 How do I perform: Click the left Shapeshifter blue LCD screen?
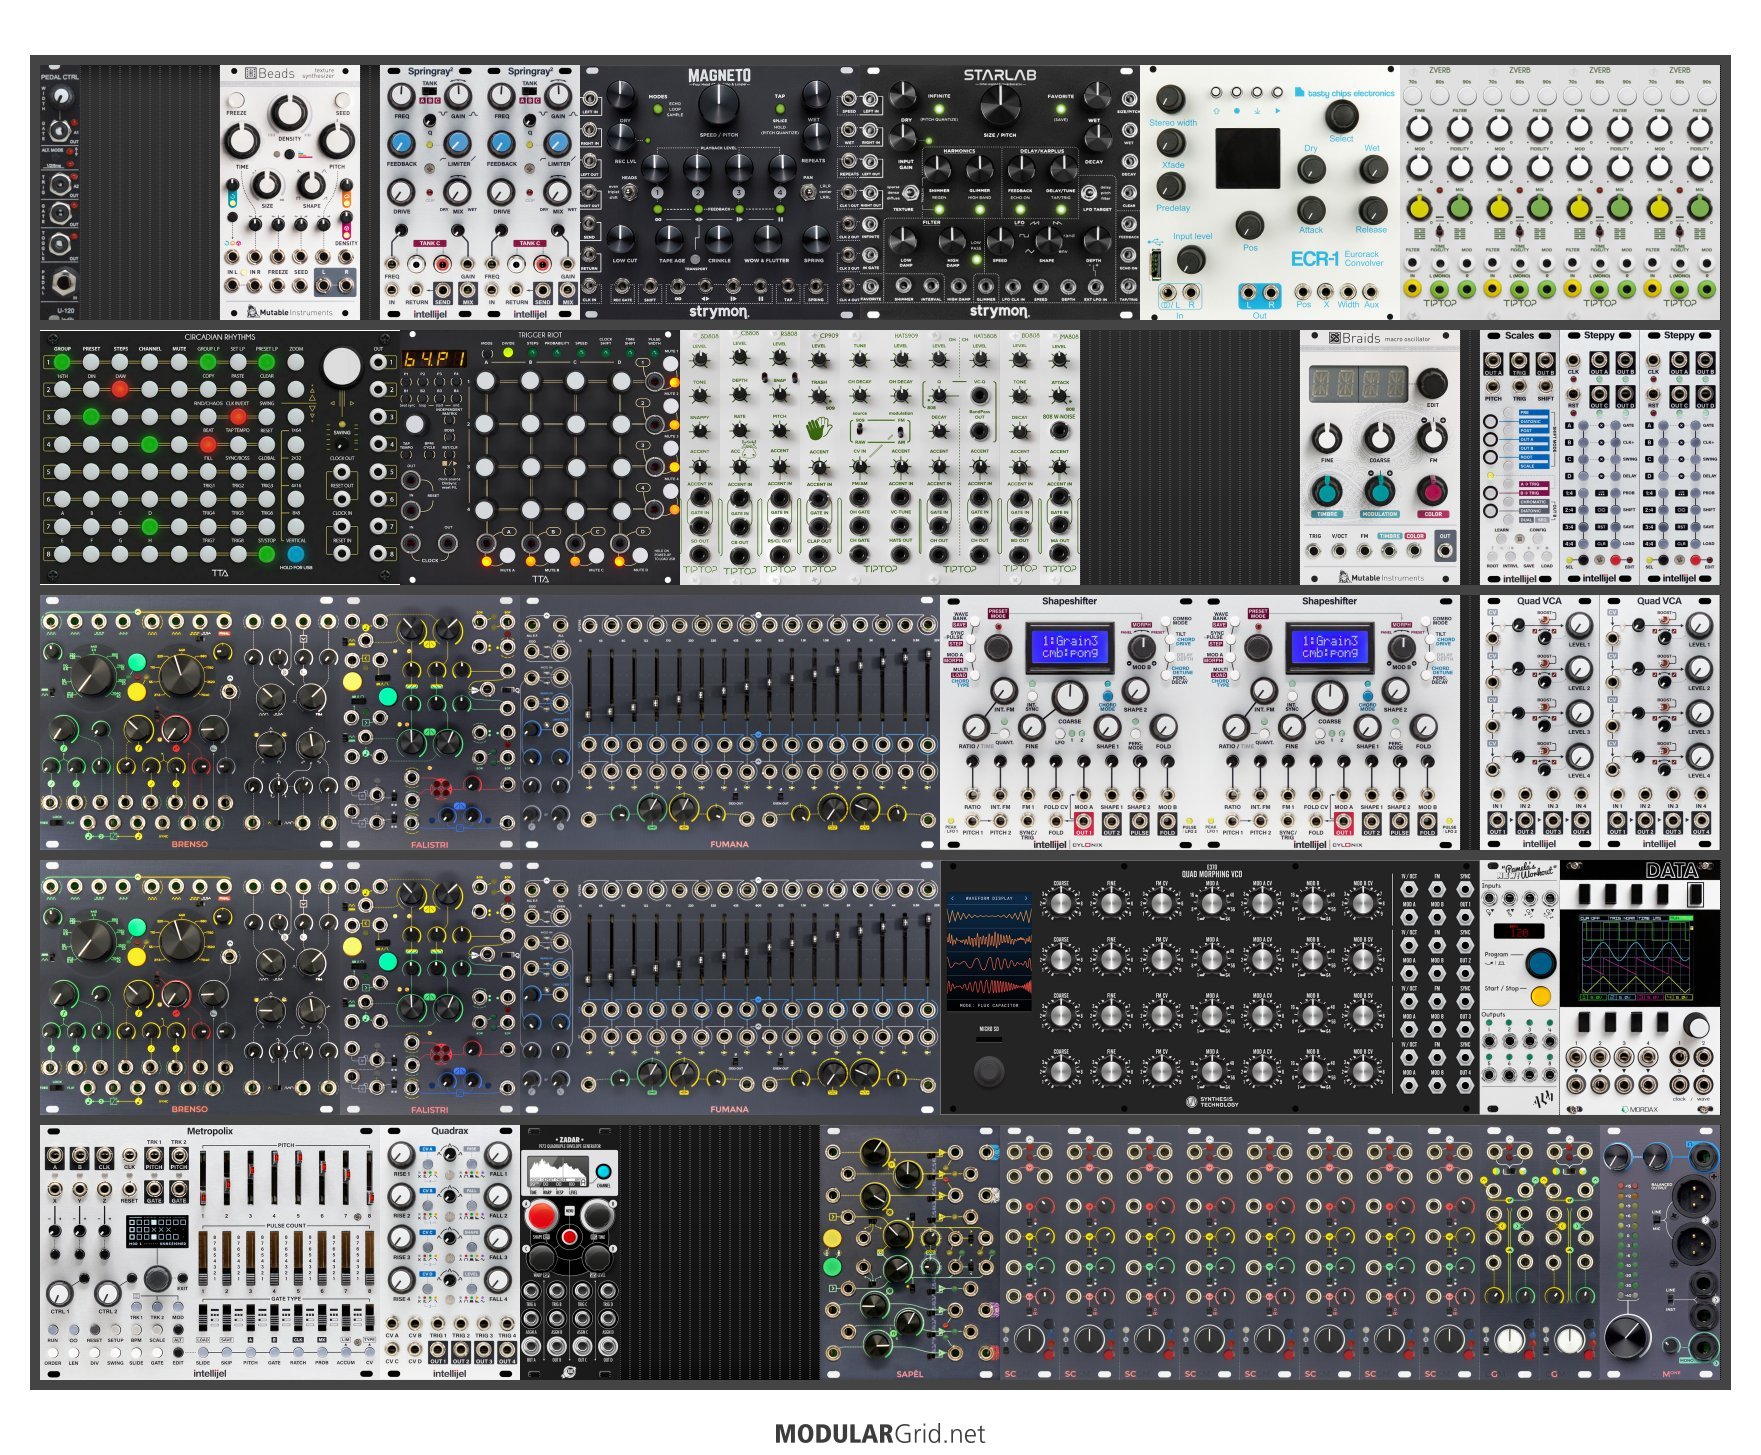point(1069,646)
